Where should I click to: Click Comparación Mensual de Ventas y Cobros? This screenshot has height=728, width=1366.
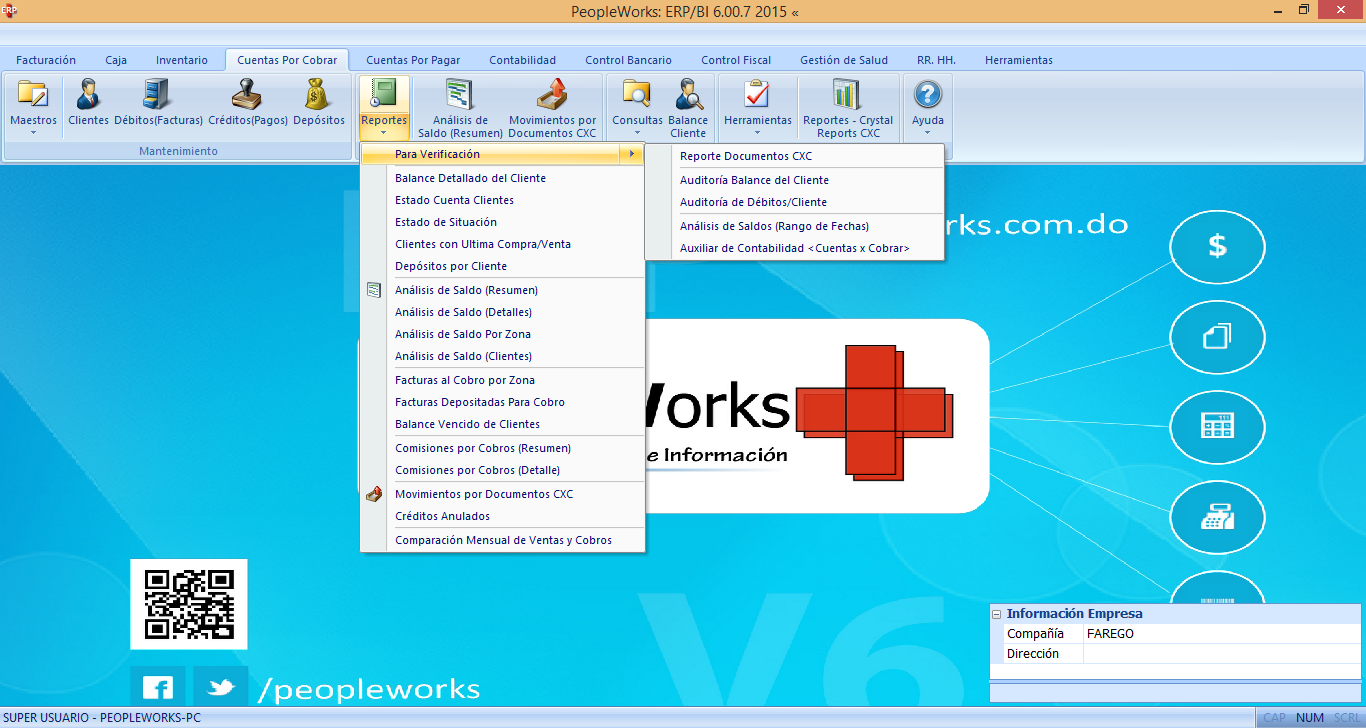point(503,540)
